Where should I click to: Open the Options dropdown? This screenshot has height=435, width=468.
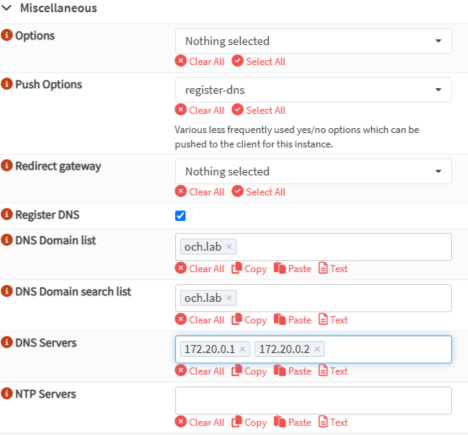313,41
